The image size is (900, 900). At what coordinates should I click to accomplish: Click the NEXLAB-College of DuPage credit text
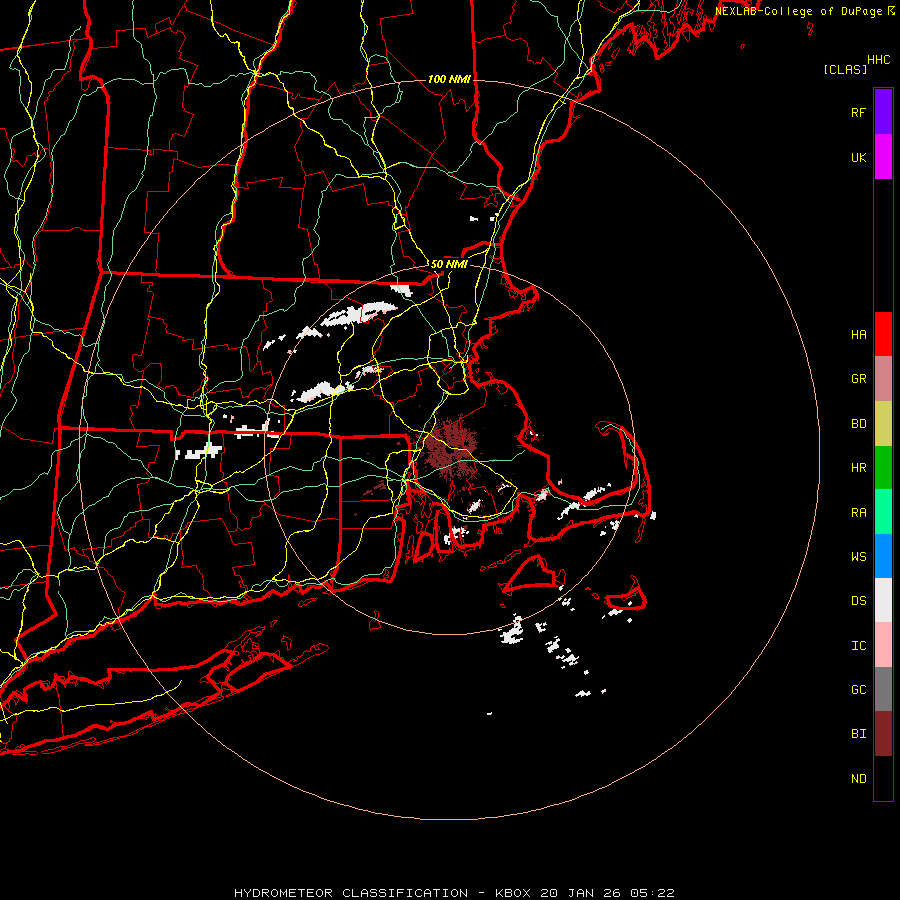[x=799, y=11]
